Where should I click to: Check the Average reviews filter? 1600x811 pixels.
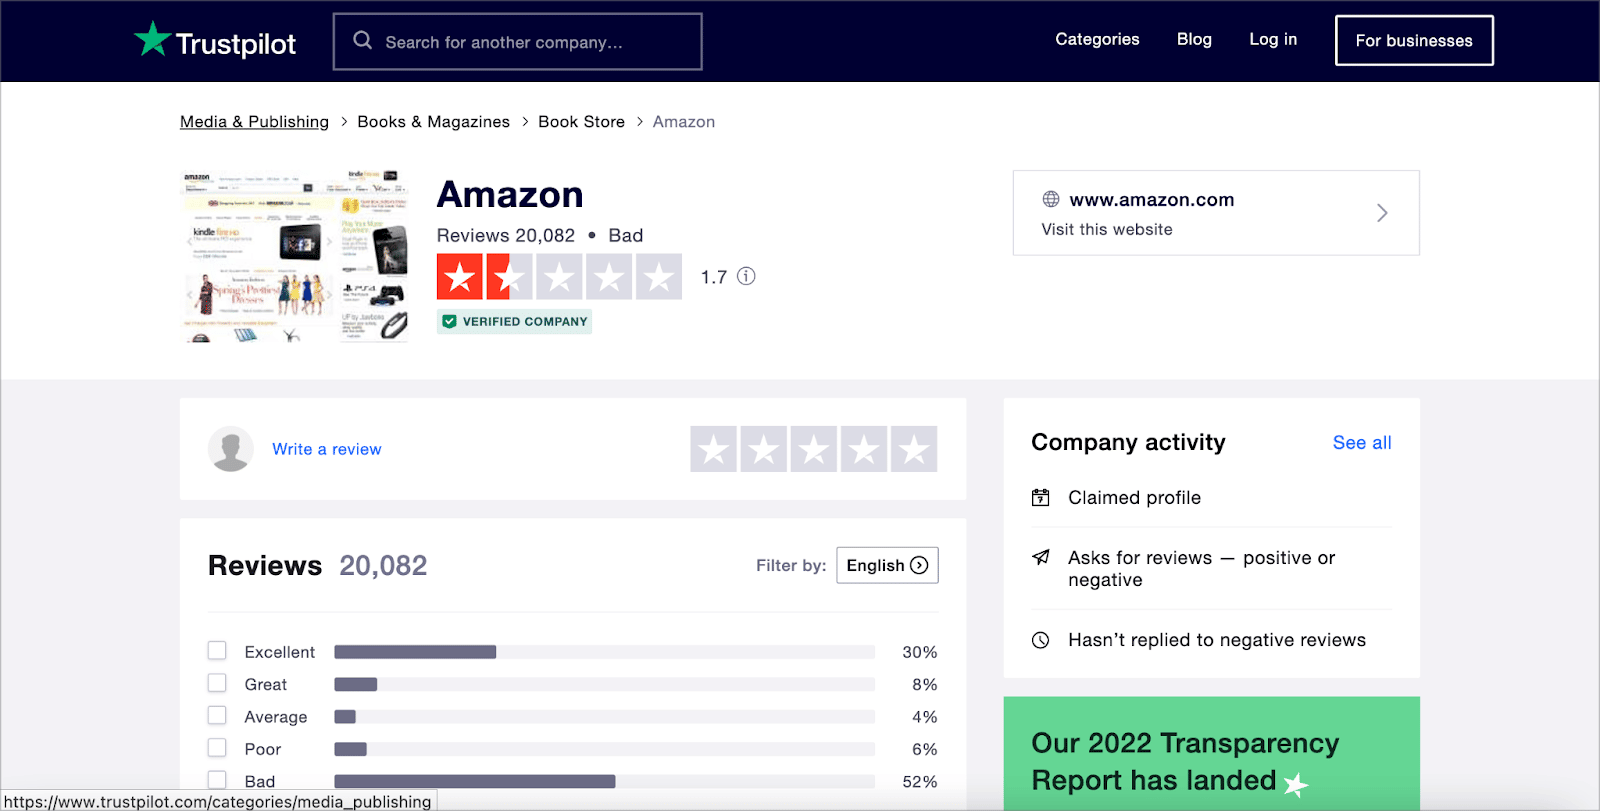click(x=217, y=716)
